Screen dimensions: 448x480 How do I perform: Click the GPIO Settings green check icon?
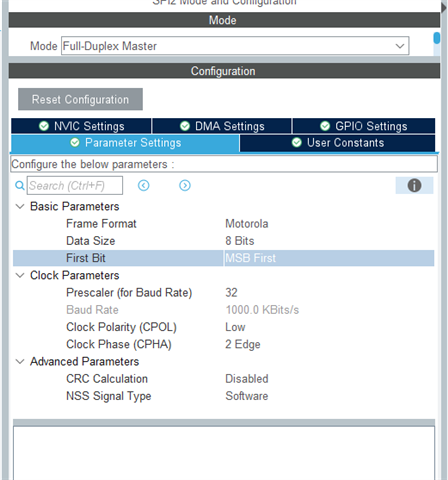(x=325, y=126)
